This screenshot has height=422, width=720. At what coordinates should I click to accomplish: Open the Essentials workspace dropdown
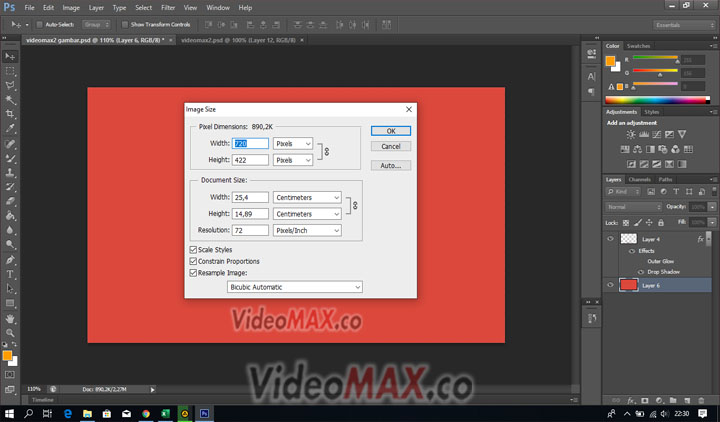(683, 25)
